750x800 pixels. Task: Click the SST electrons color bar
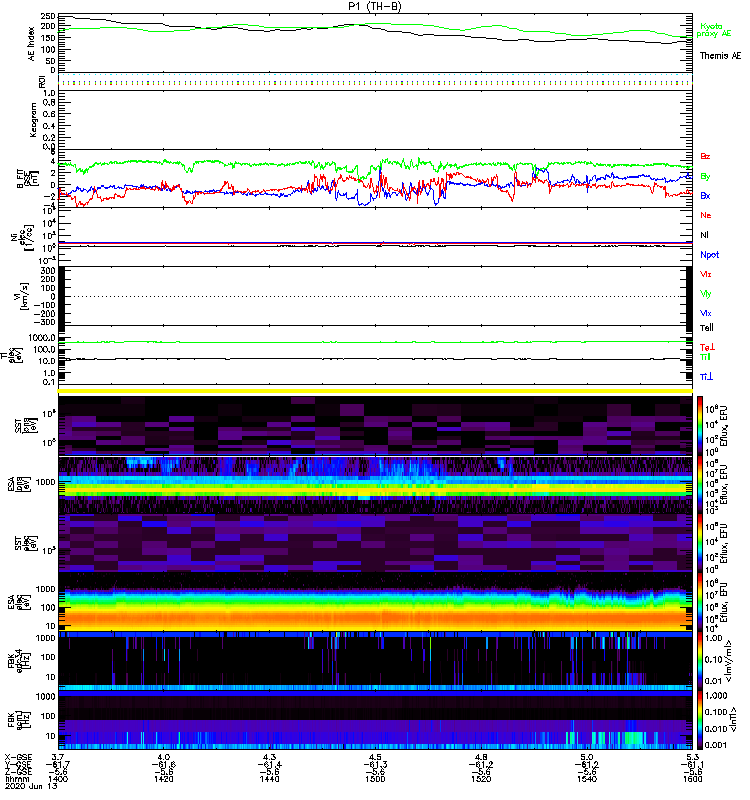tap(700, 543)
